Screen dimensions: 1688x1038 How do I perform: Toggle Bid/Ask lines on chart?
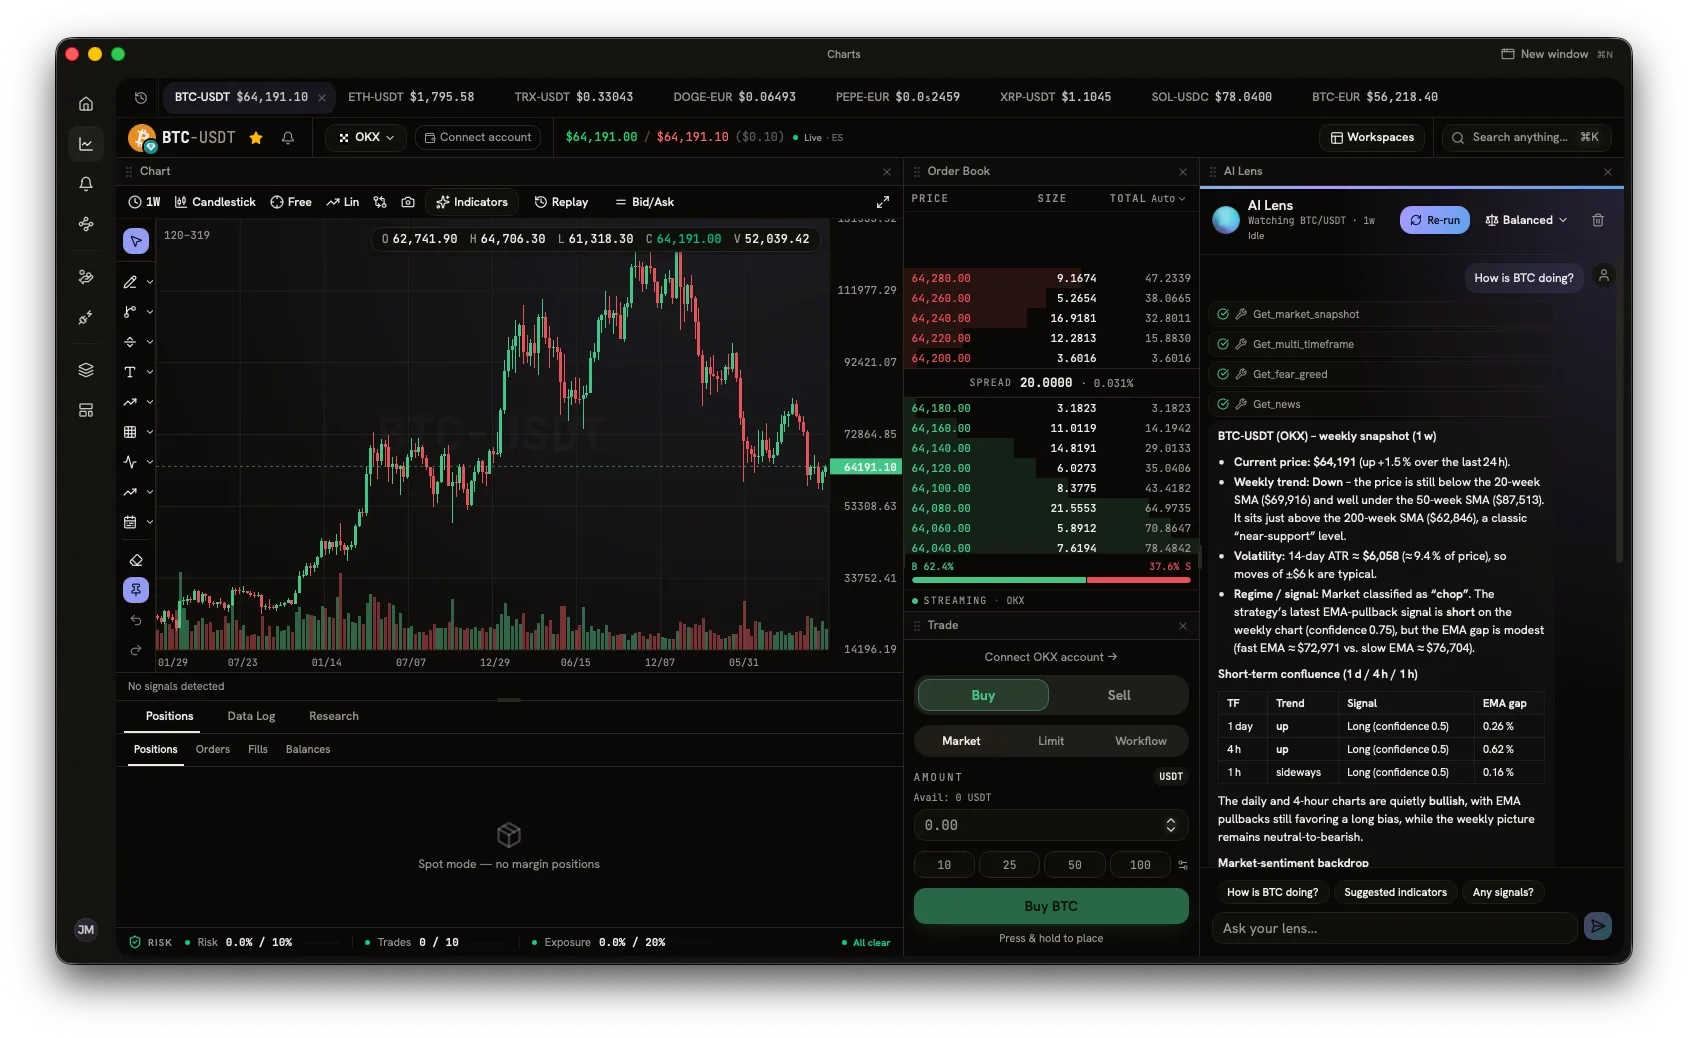tap(644, 202)
